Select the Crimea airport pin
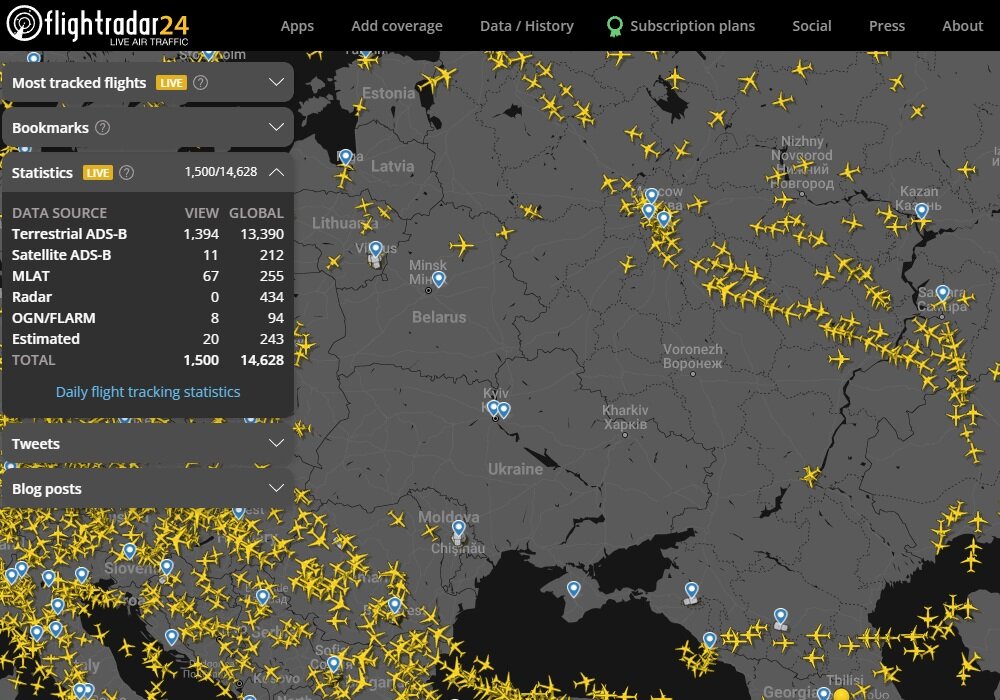This screenshot has height=700, width=1000. click(573, 589)
